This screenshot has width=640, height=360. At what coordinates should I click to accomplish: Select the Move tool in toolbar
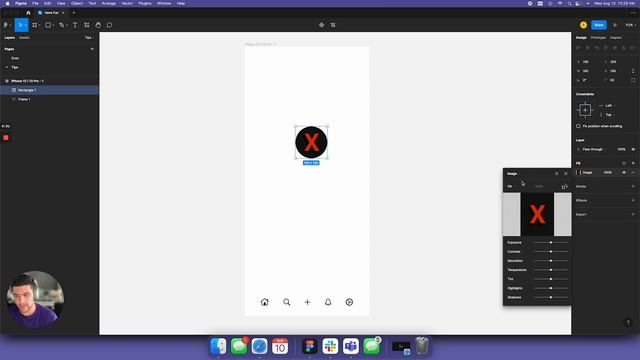pos(20,25)
